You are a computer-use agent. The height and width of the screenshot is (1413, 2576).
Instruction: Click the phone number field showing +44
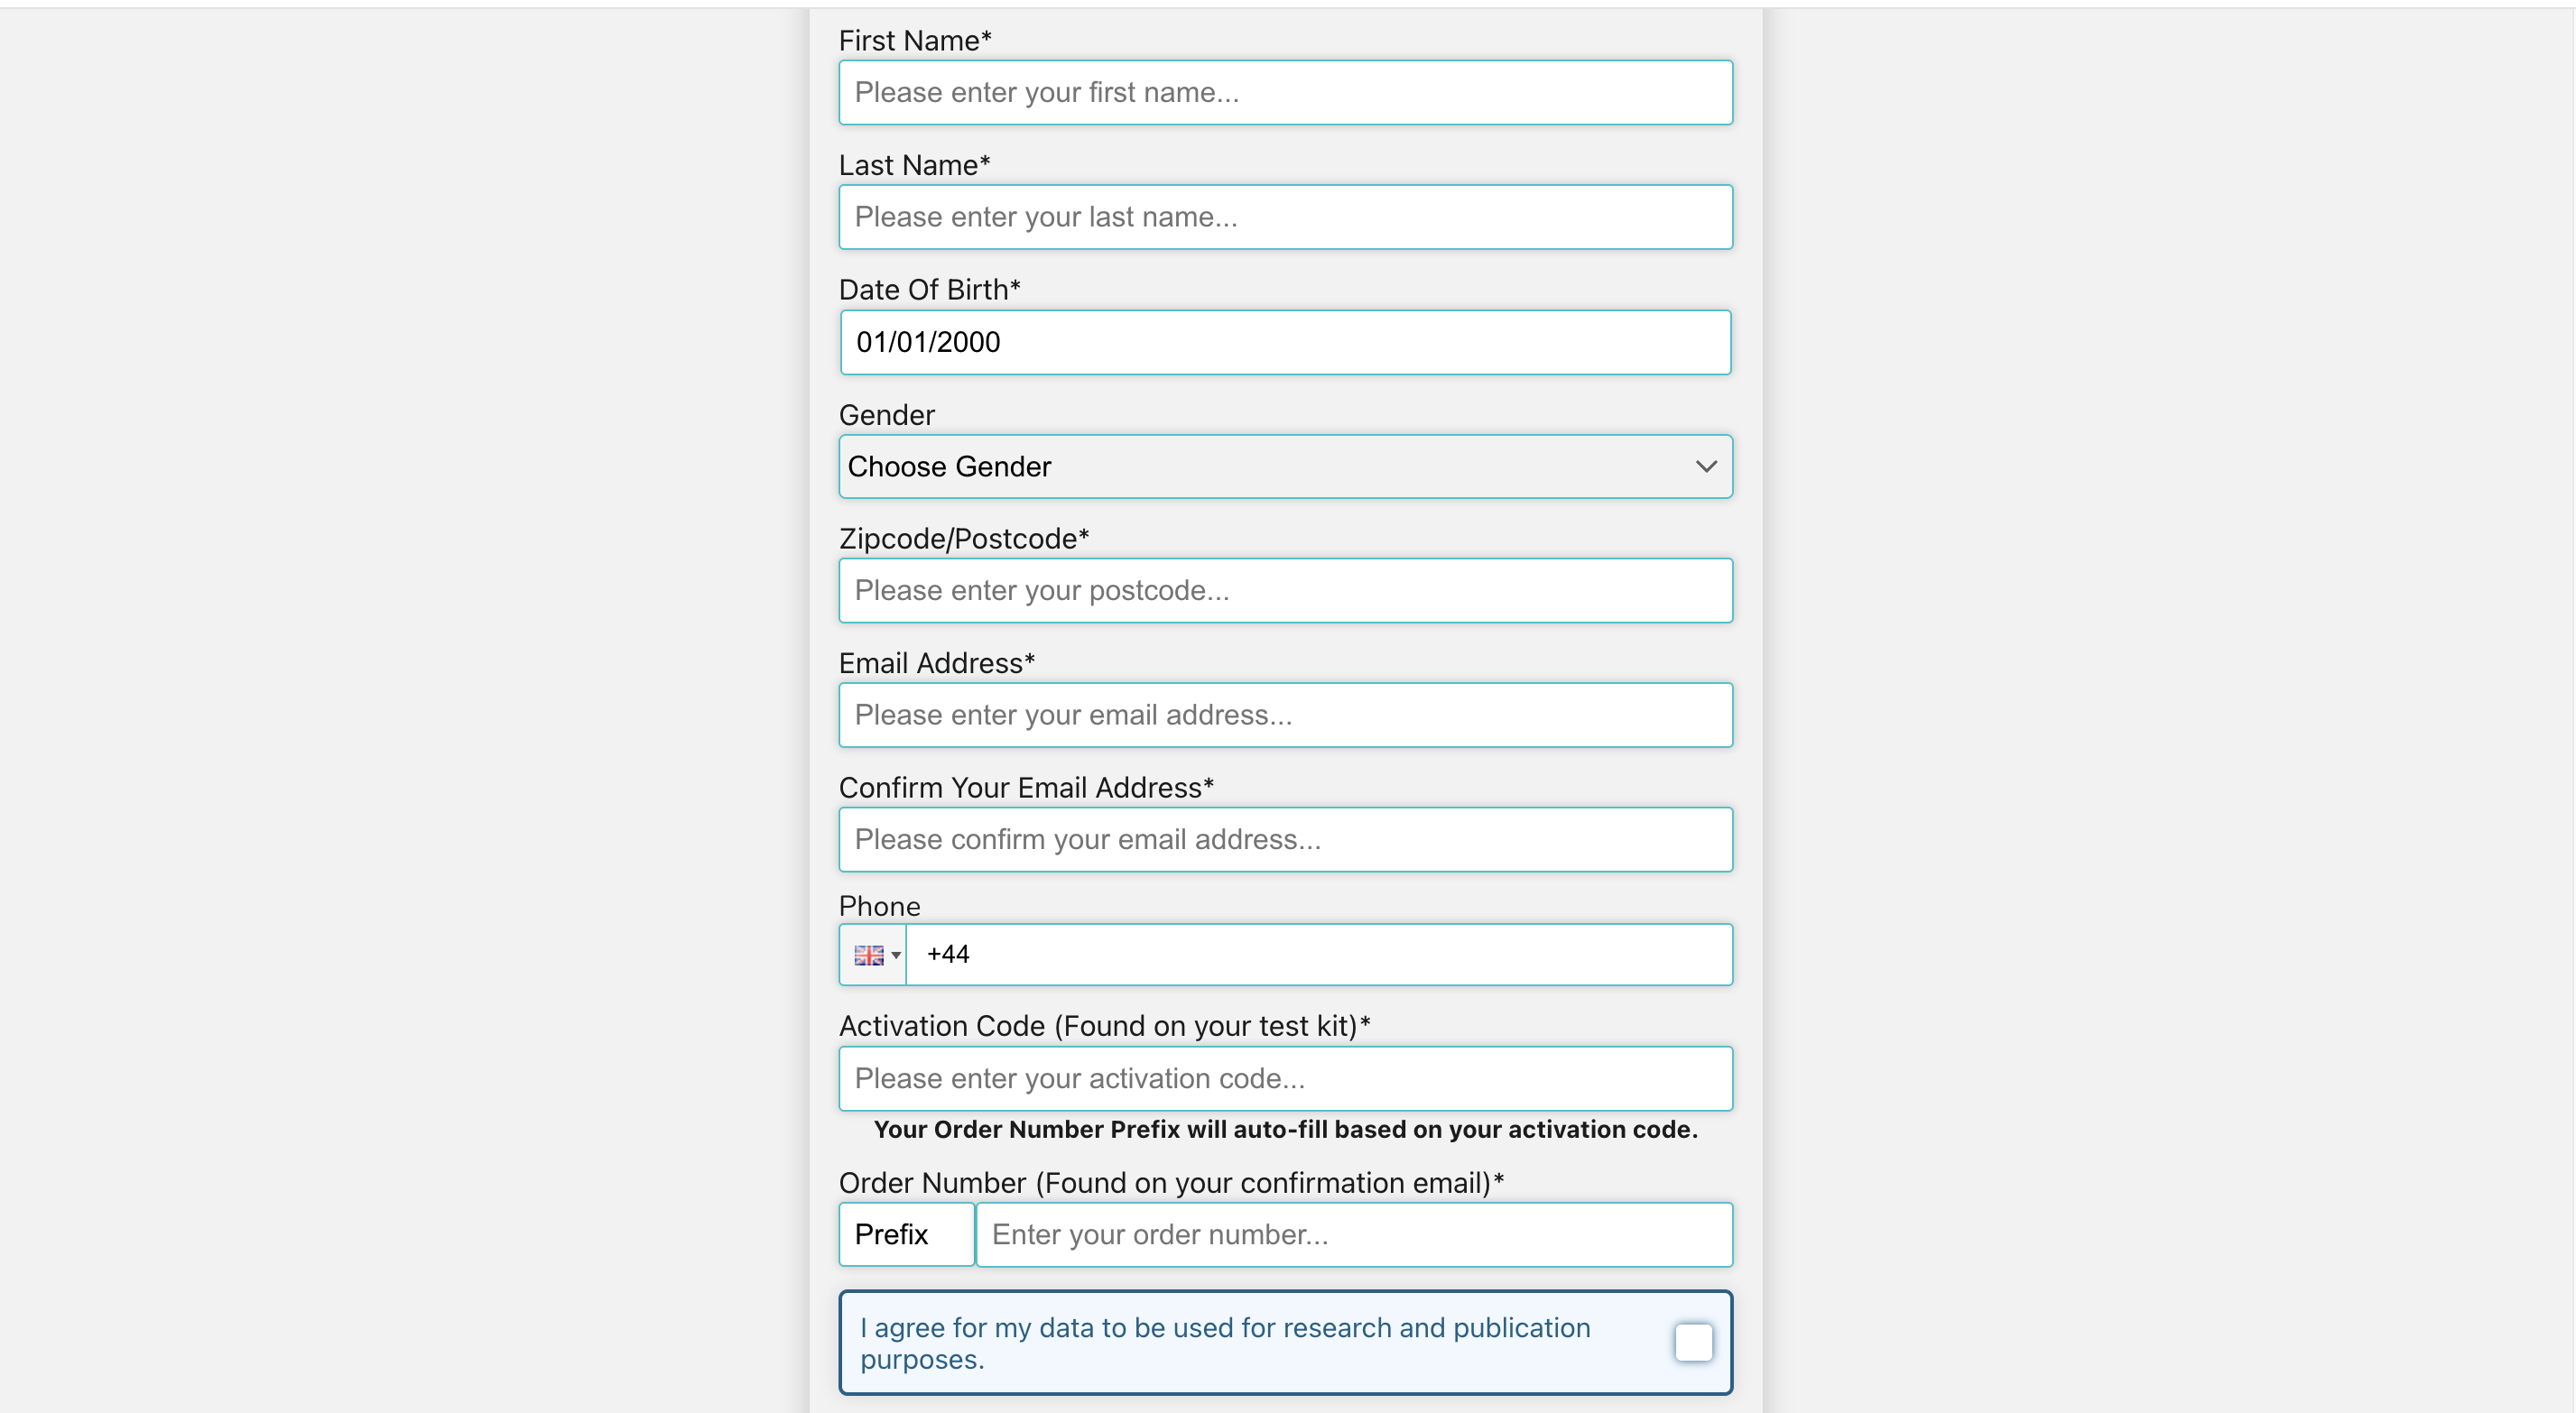click(1320, 954)
